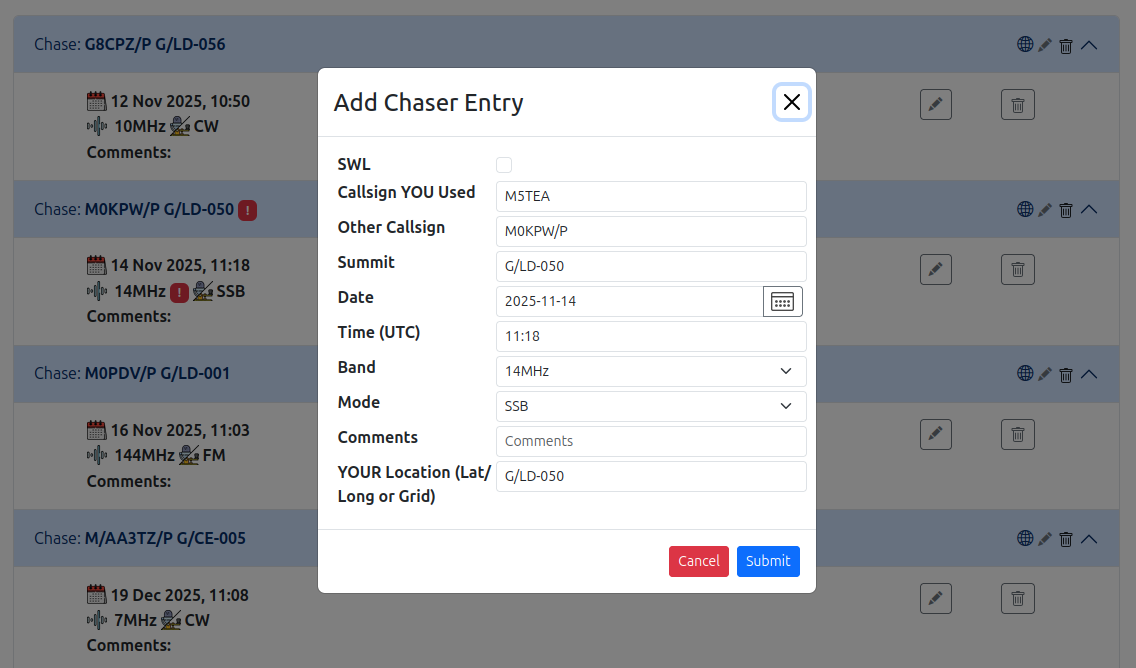Screen dimensions: 1136x668
Task: Delete the 19 Dec 2025 7MHz entry
Action: tap(1017, 598)
